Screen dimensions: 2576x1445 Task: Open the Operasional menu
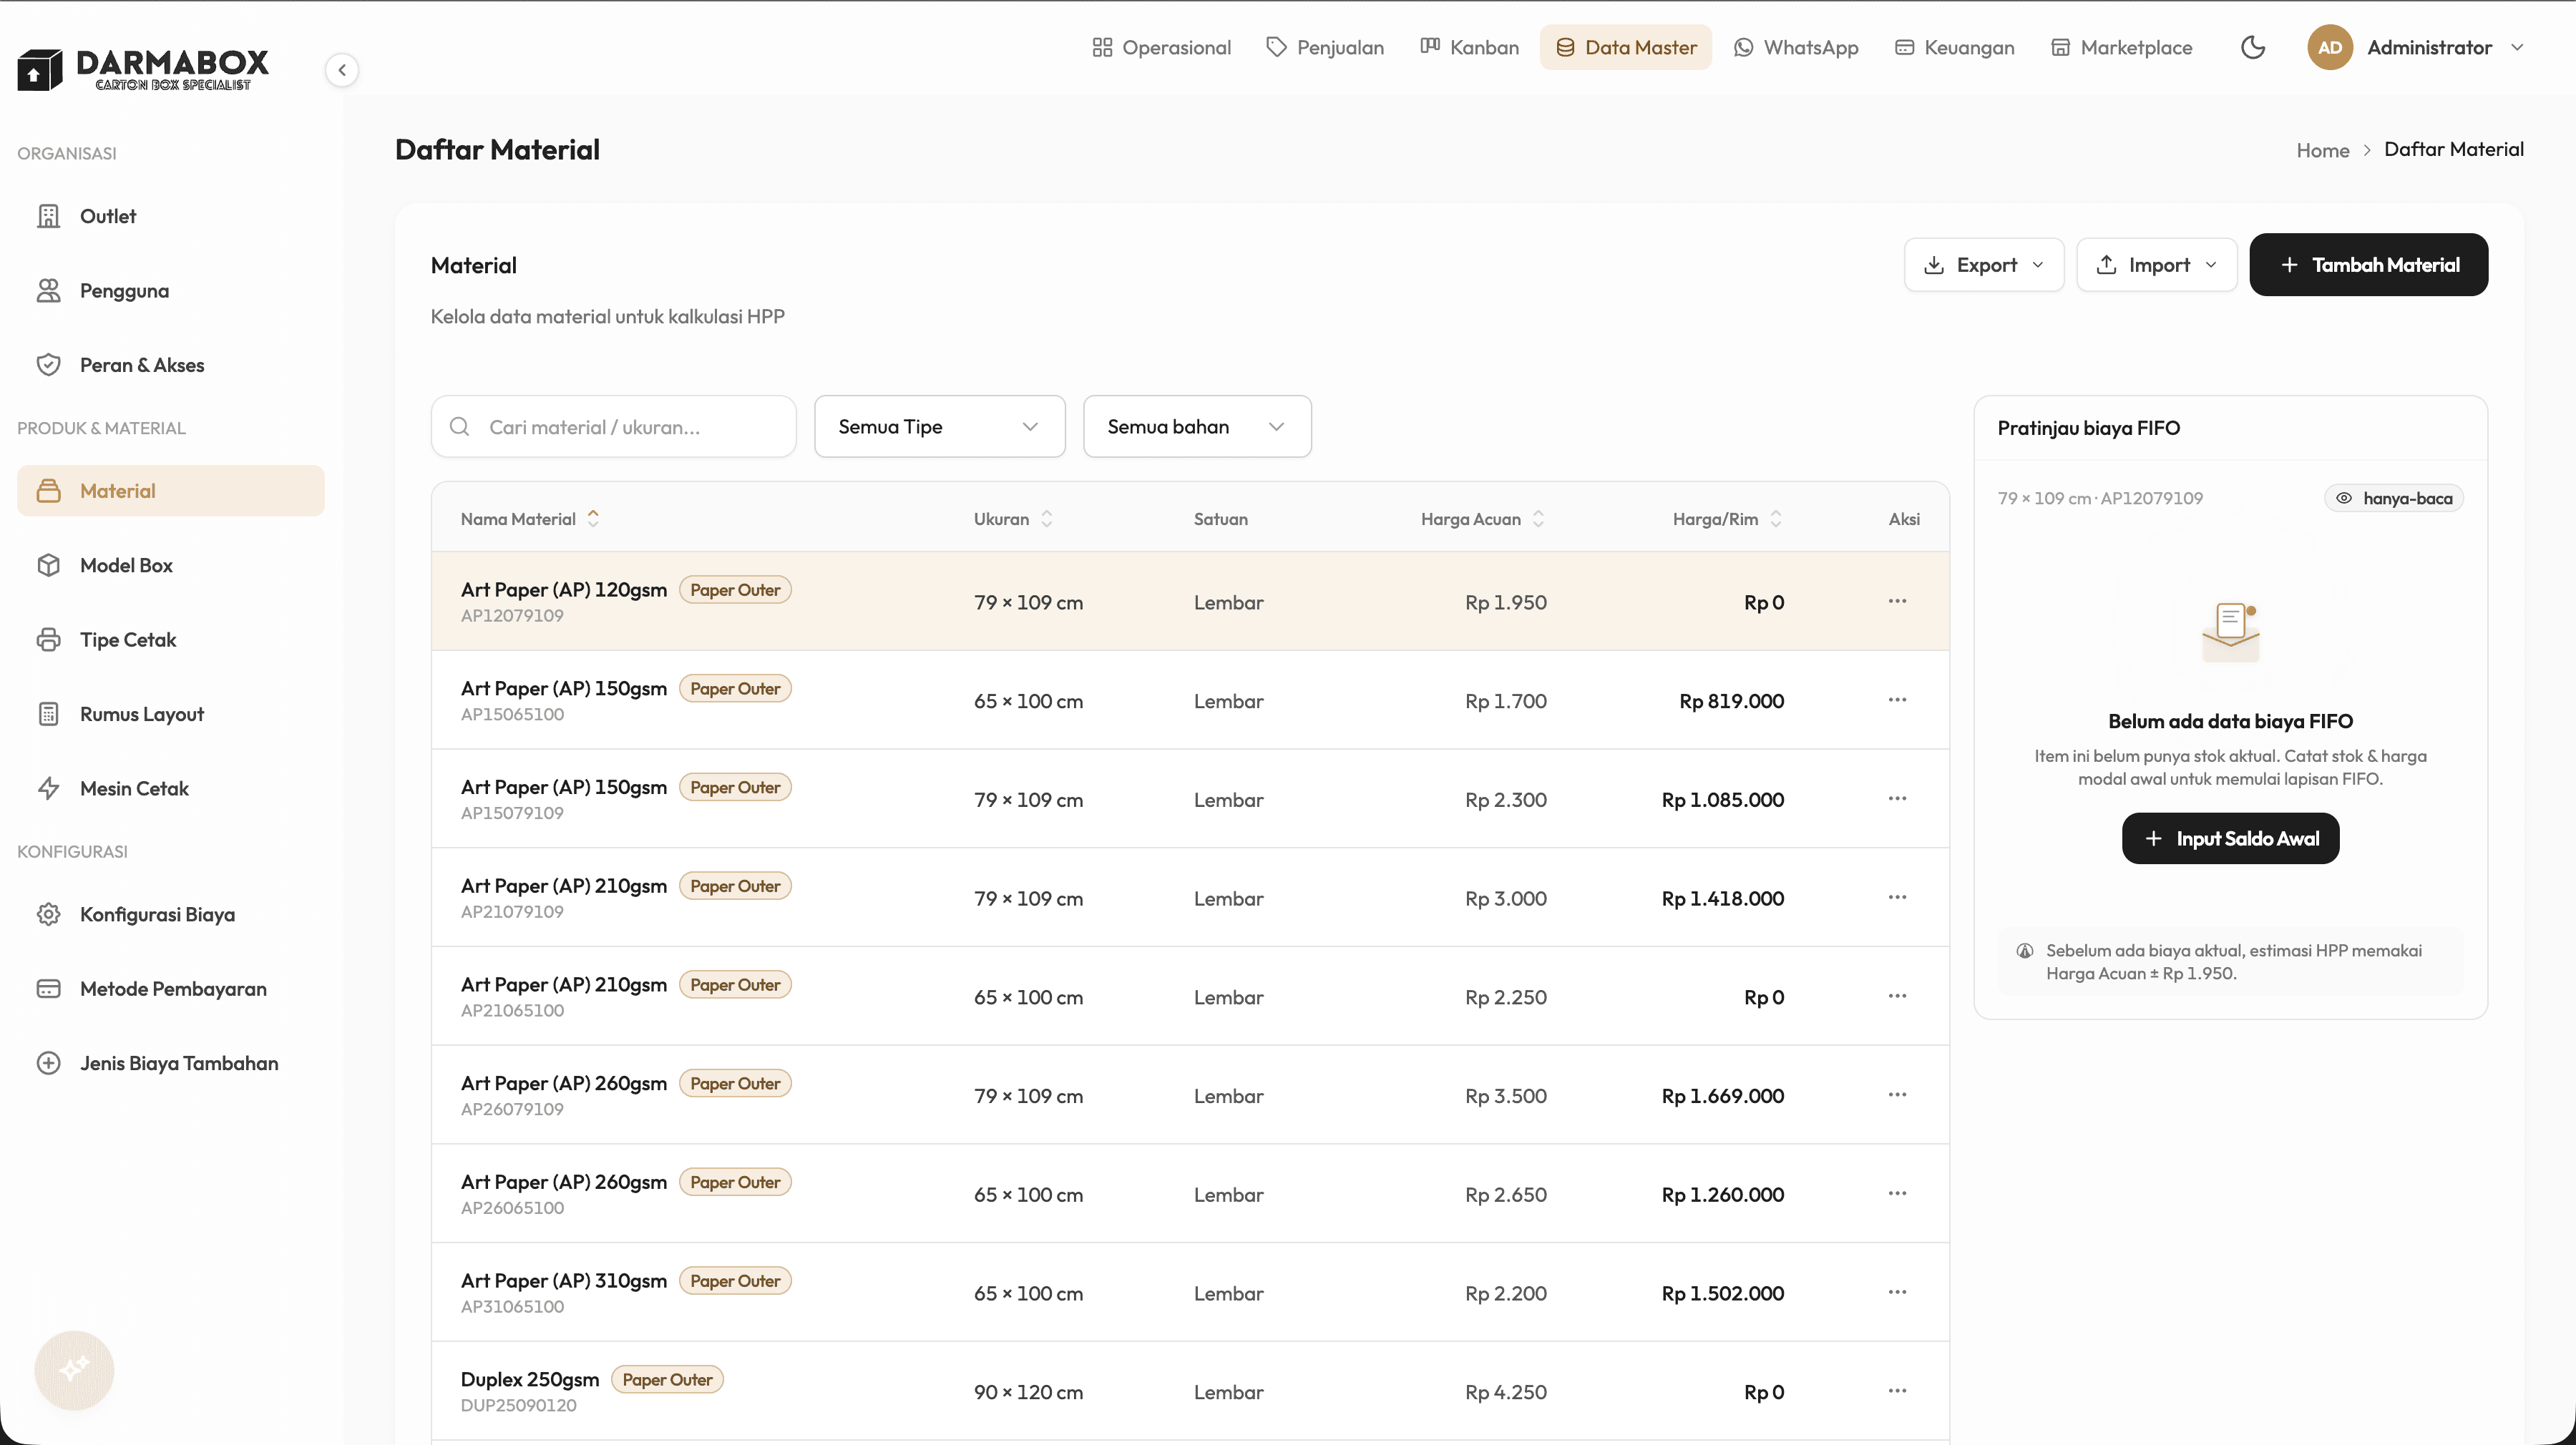(x=1161, y=47)
